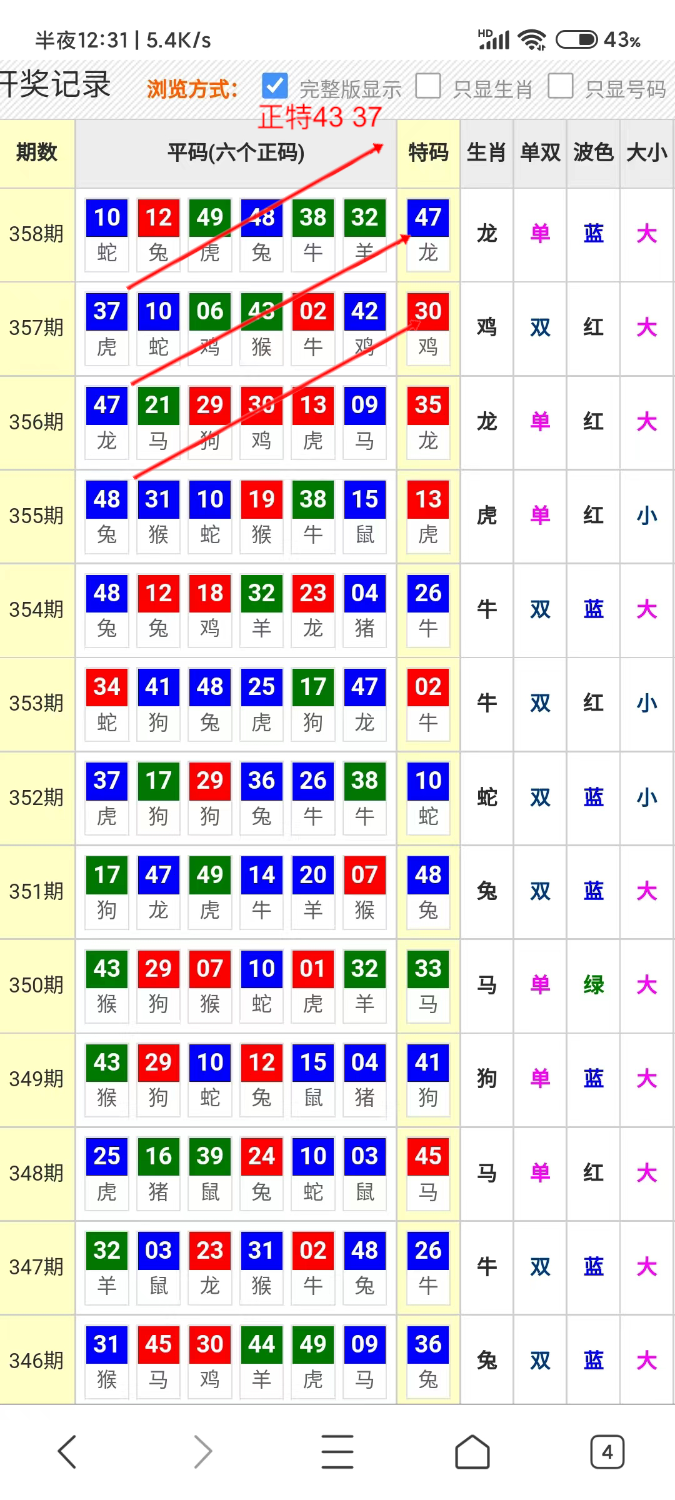Select the 346期 row label

coord(37,1361)
